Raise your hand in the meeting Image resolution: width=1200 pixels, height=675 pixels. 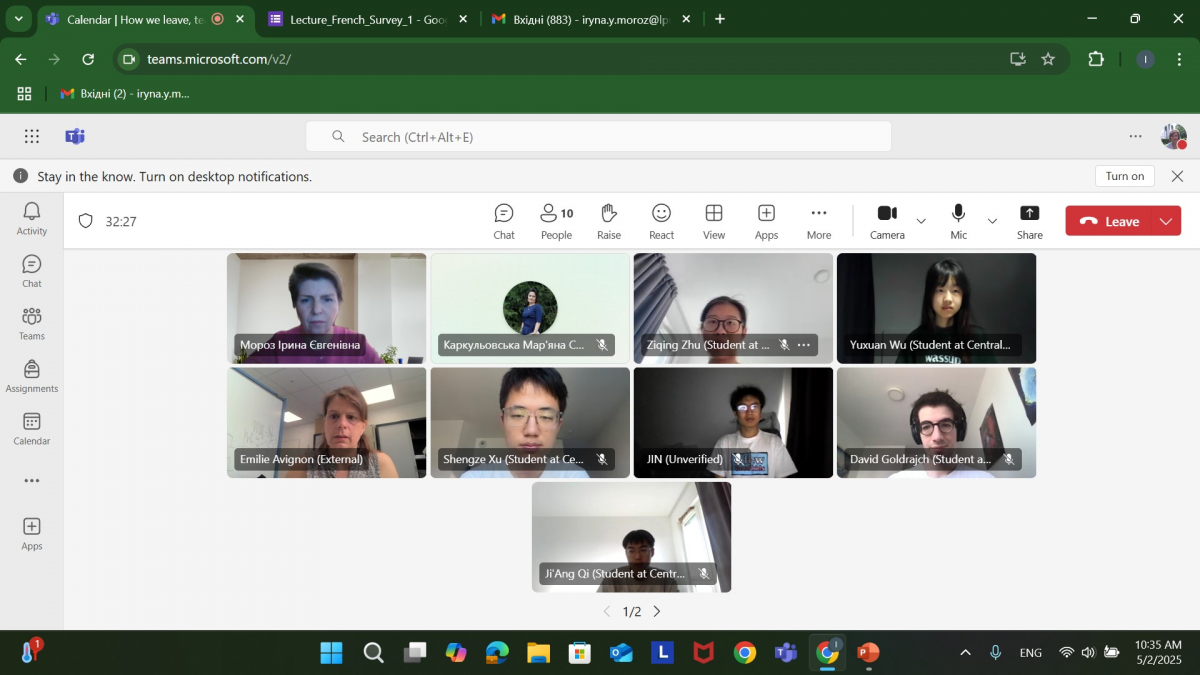tap(609, 221)
